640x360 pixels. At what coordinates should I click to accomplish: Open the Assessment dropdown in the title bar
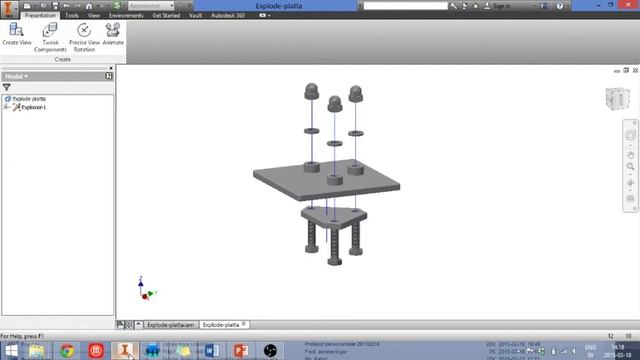pos(151,6)
